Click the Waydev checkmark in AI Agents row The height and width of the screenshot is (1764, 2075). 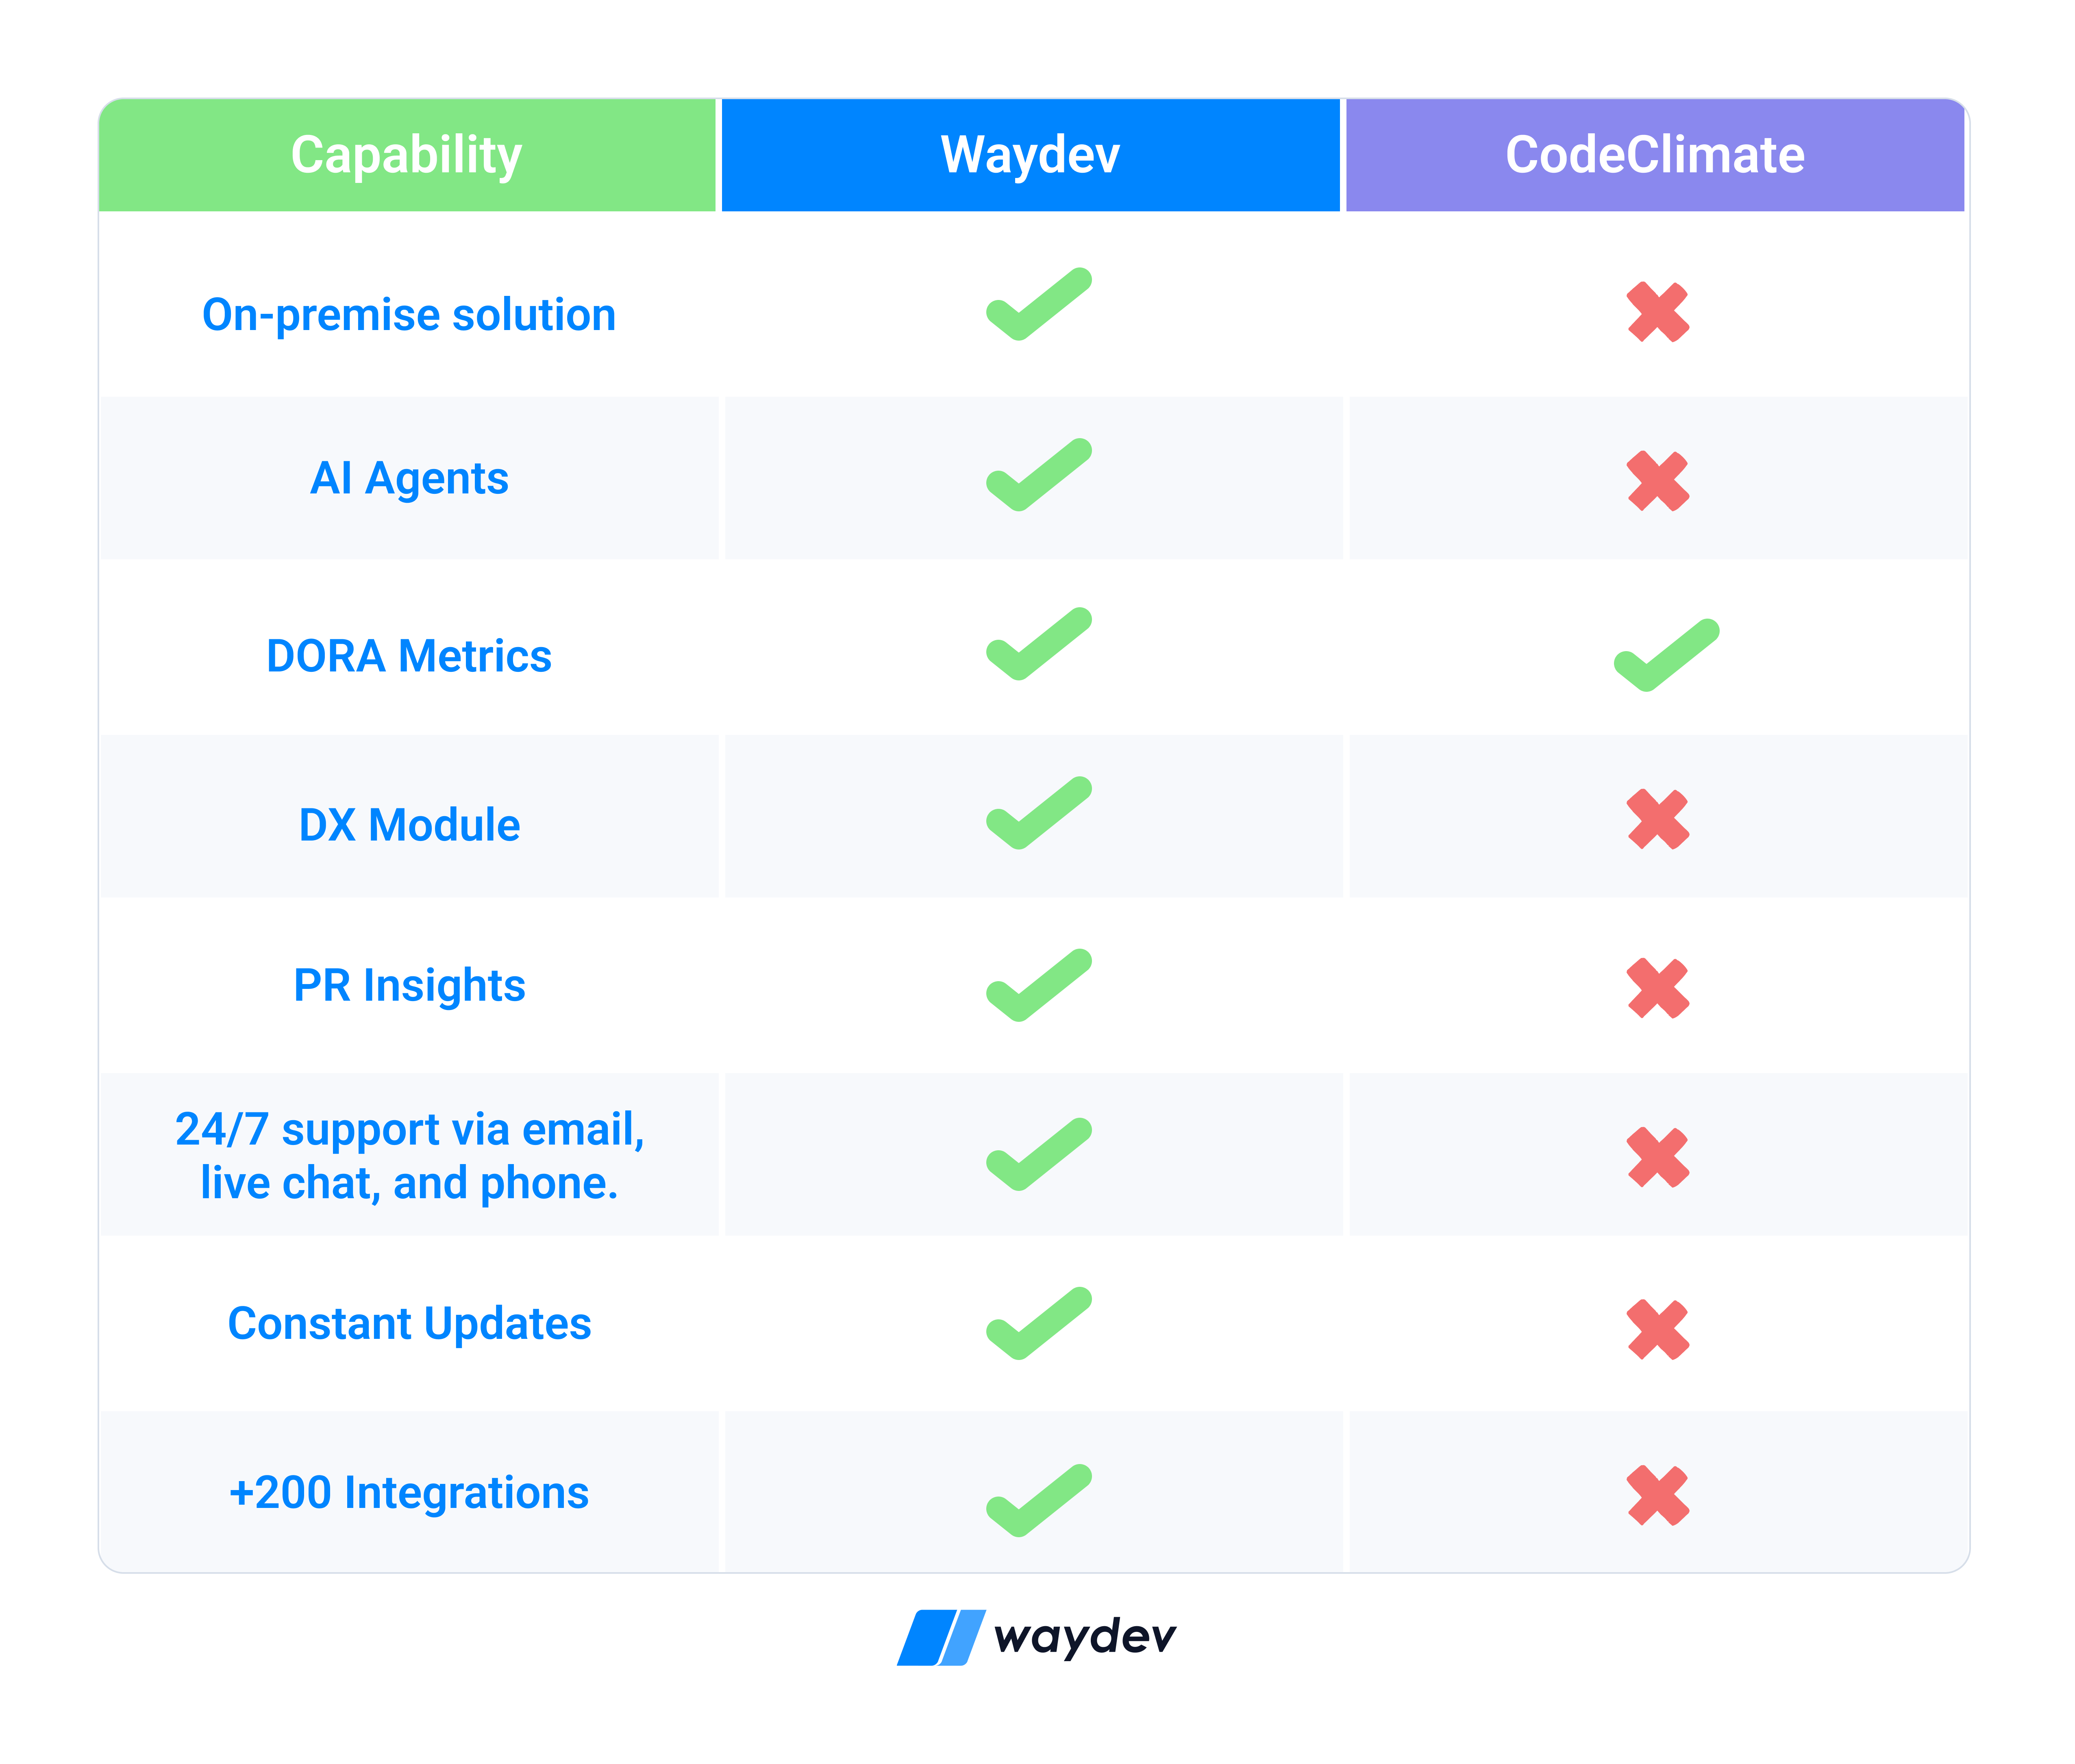pyautogui.click(x=1038, y=474)
